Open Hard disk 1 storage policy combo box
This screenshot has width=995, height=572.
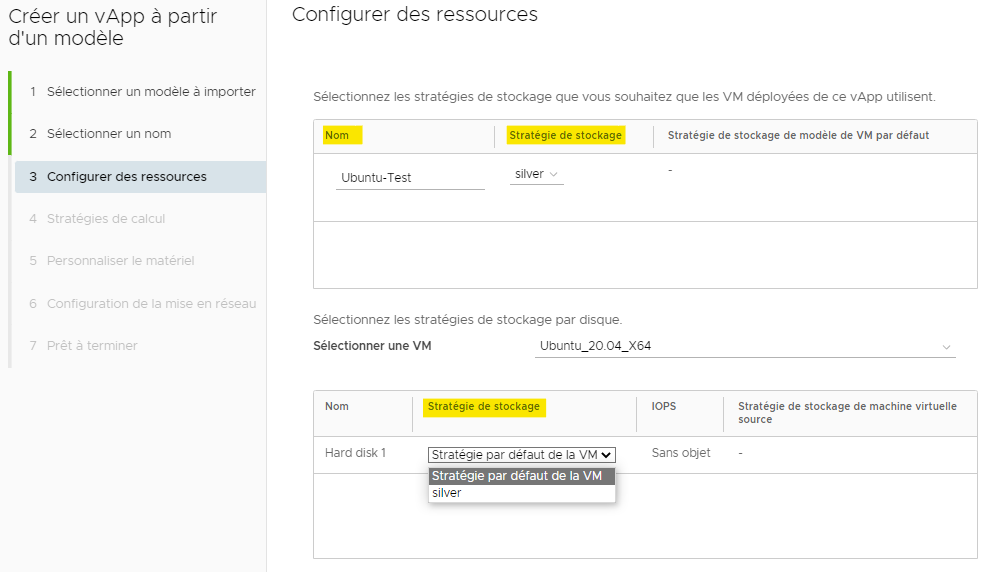[x=522, y=455]
